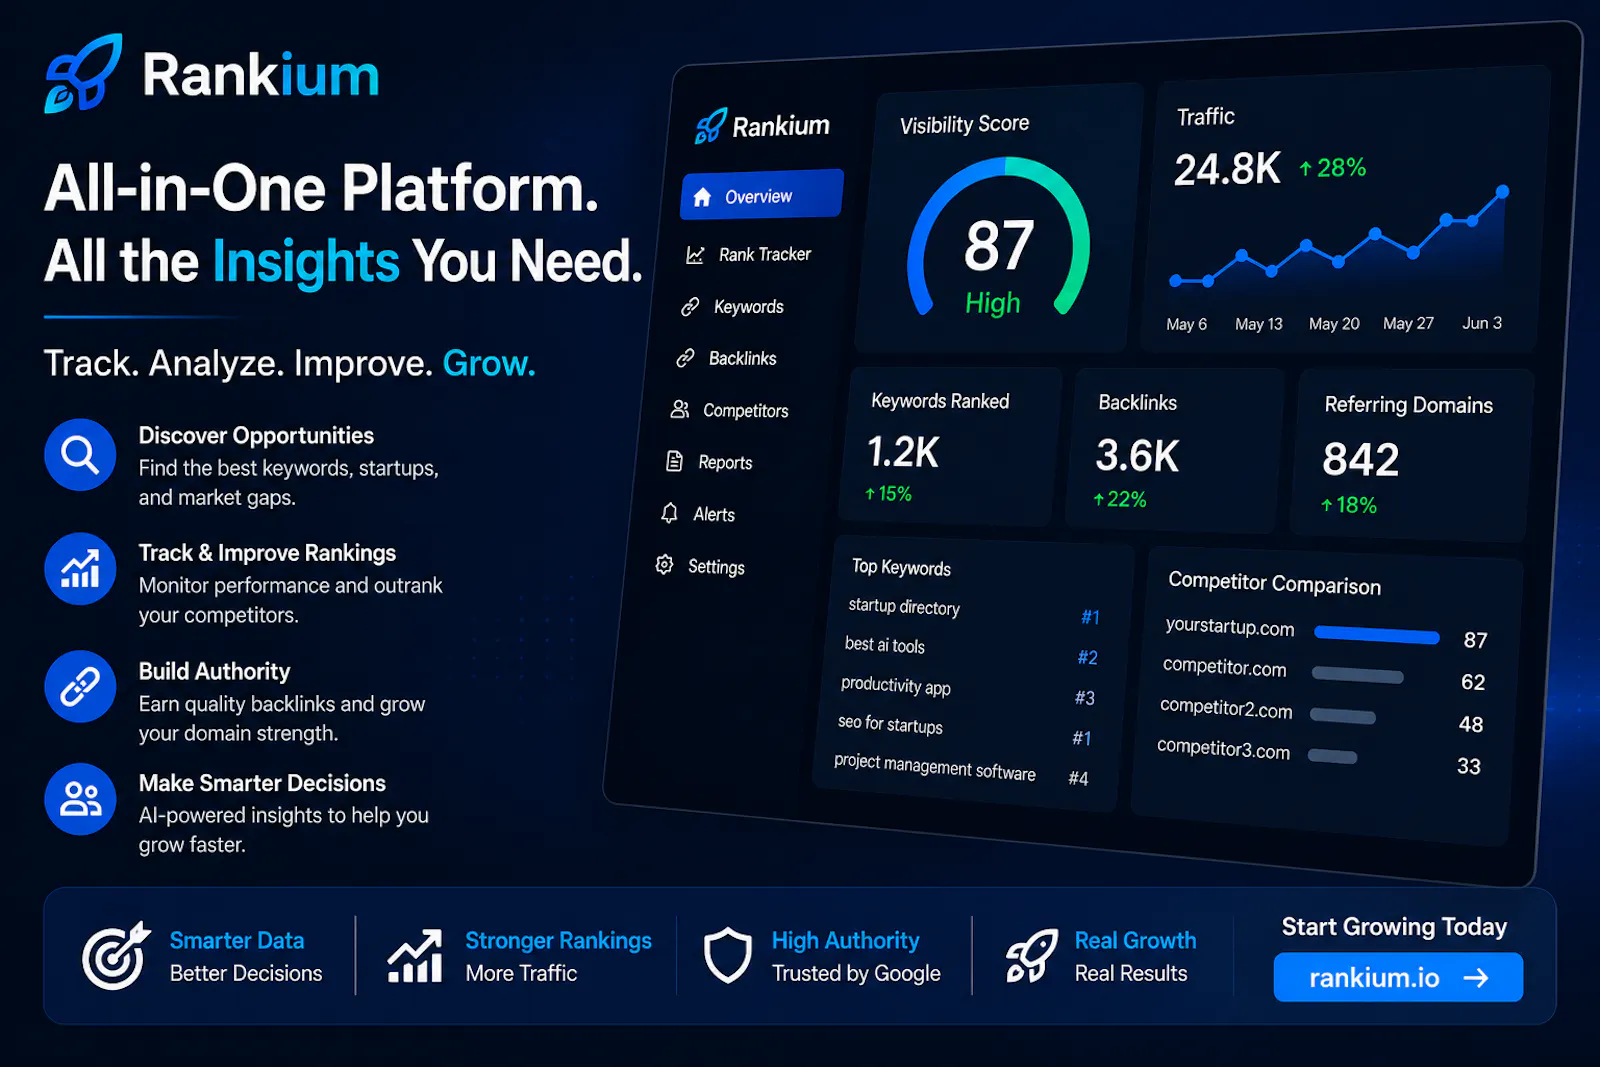
Task: Click the productivity app keyword row
Action: pyautogui.click(x=968, y=690)
